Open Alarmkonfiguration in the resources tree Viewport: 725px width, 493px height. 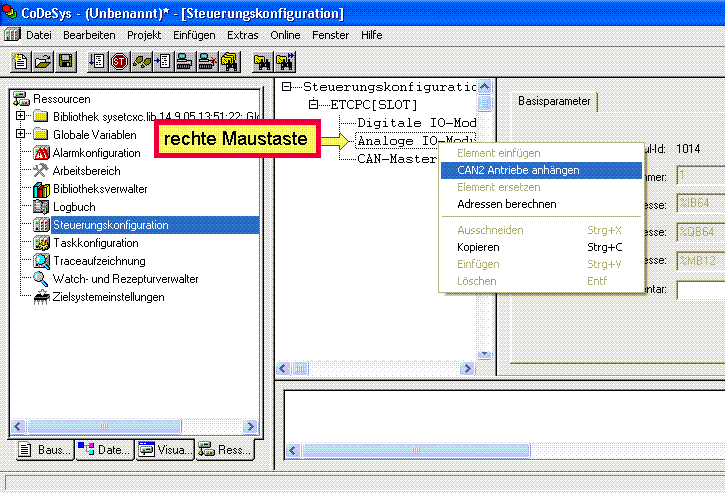click(x=96, y=153)
